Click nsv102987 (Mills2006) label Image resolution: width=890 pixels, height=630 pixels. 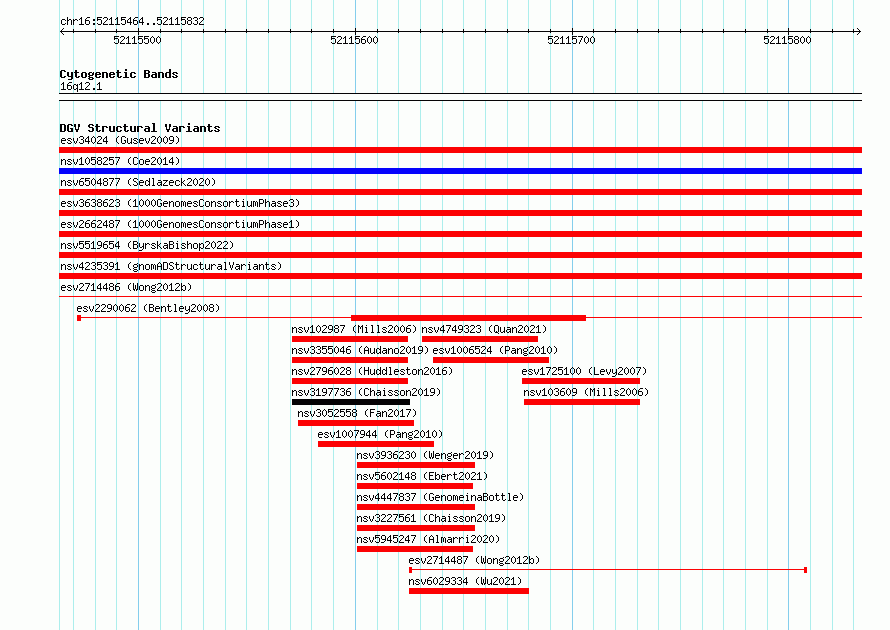point(354,329)
